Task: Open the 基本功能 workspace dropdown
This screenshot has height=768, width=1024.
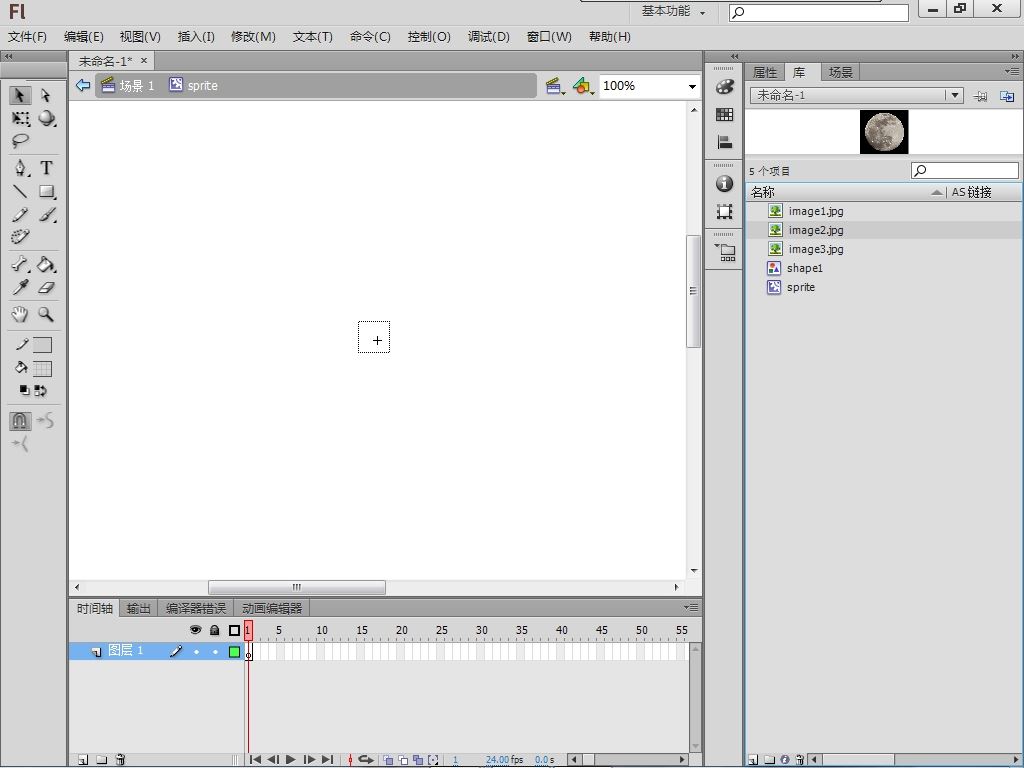Action: coord(673,11)
